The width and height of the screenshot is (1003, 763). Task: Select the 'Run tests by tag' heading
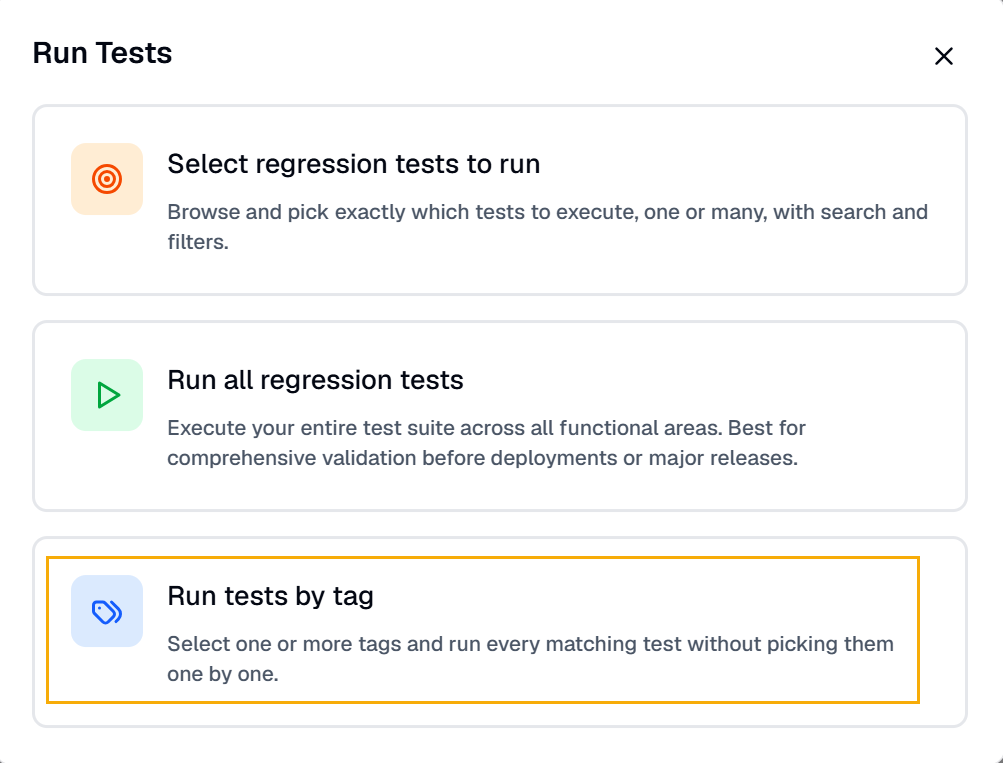271,596
